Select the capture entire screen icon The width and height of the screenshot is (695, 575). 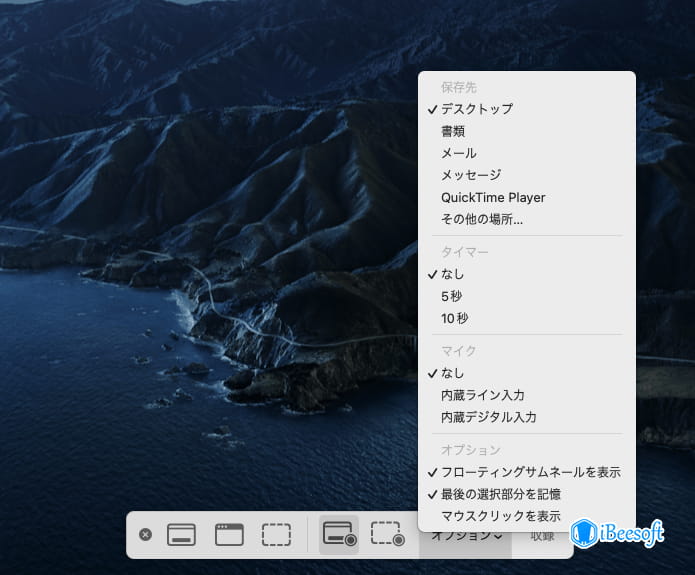[x=181, y=535]
